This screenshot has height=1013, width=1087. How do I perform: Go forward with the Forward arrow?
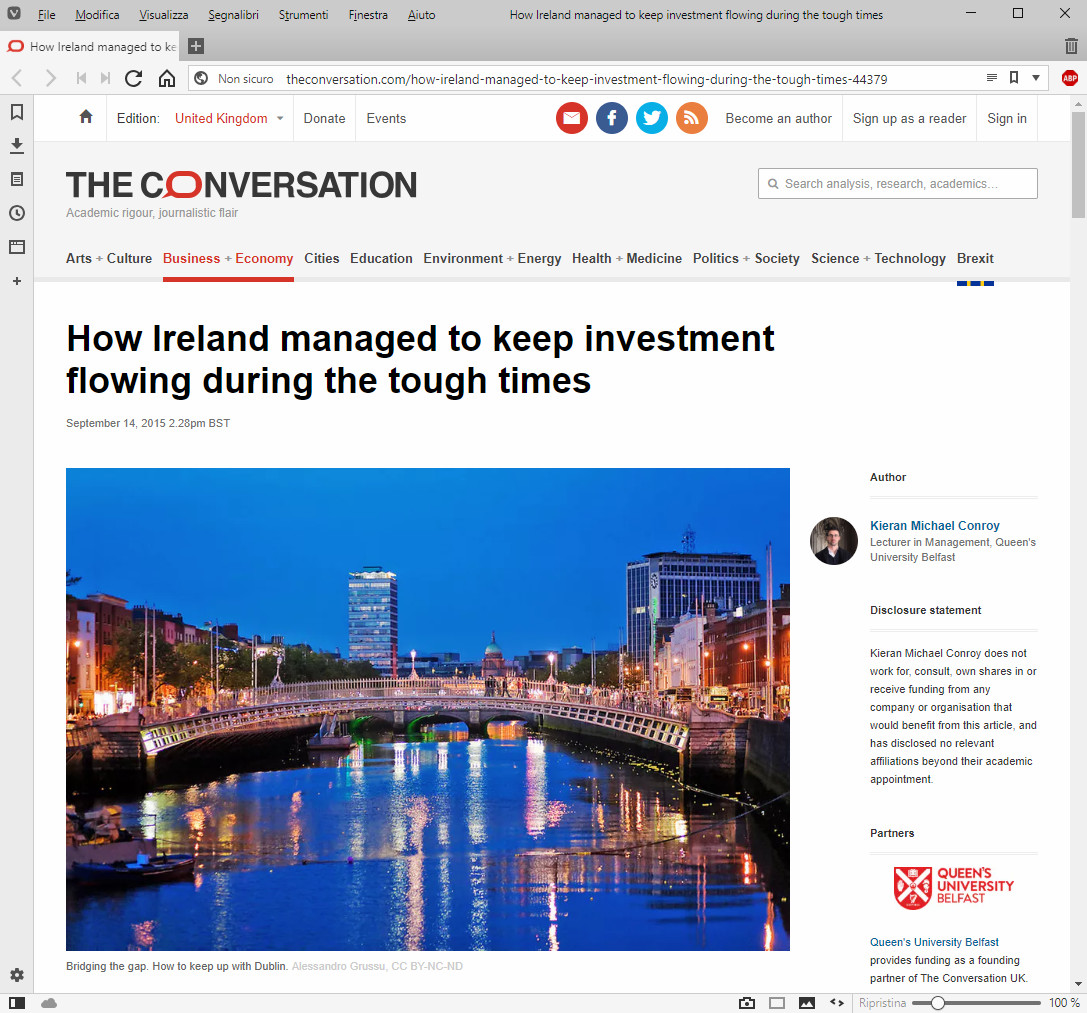pos(50,78)
